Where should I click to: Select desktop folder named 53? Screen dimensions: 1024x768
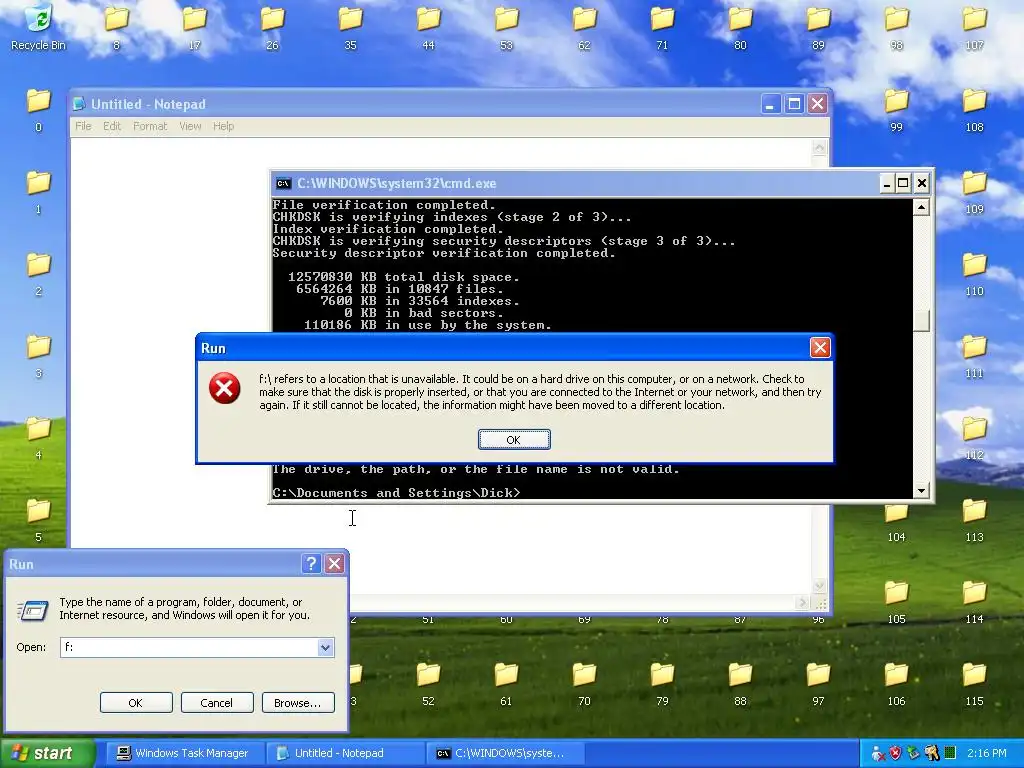point(506,27)
